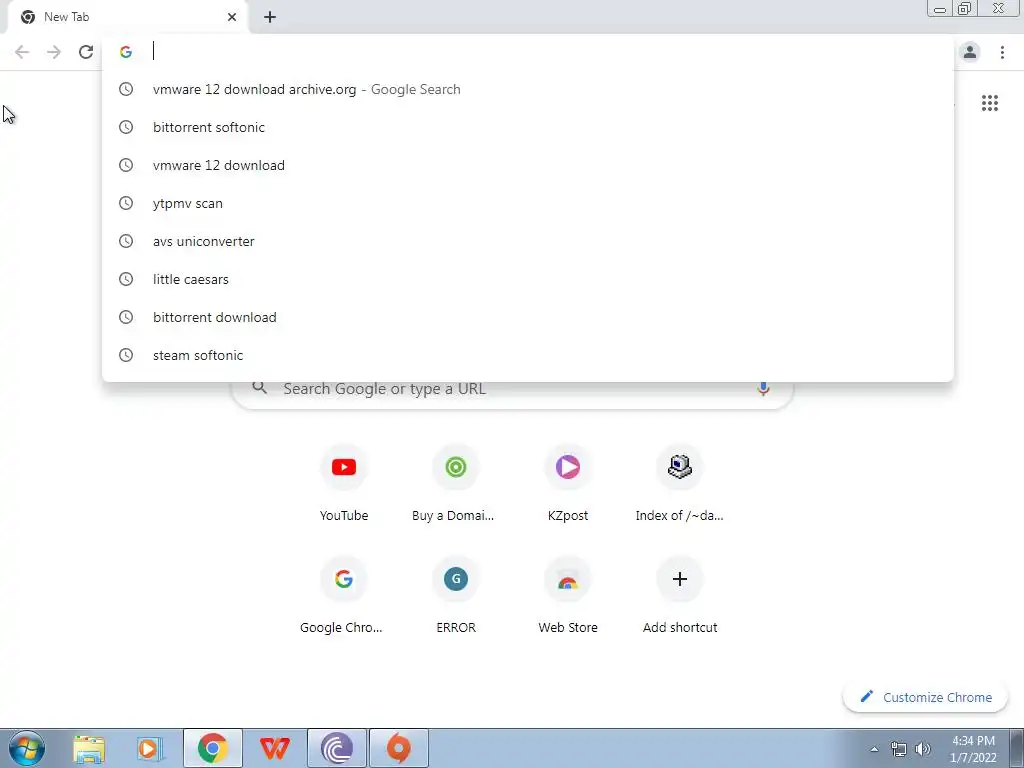The image size is (1024, 768).
Task: Click the volume speaker tray icon
Action: (x=923, y=749)
